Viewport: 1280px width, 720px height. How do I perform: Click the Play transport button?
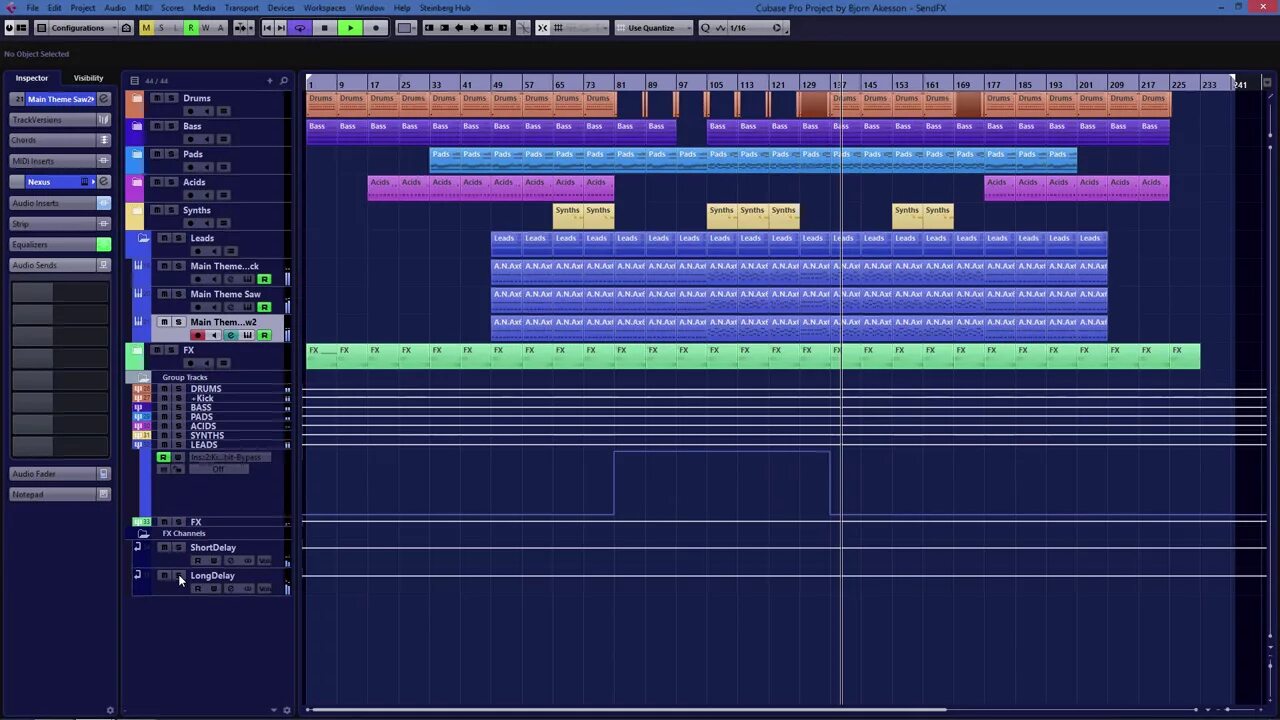tap(350, 28)
